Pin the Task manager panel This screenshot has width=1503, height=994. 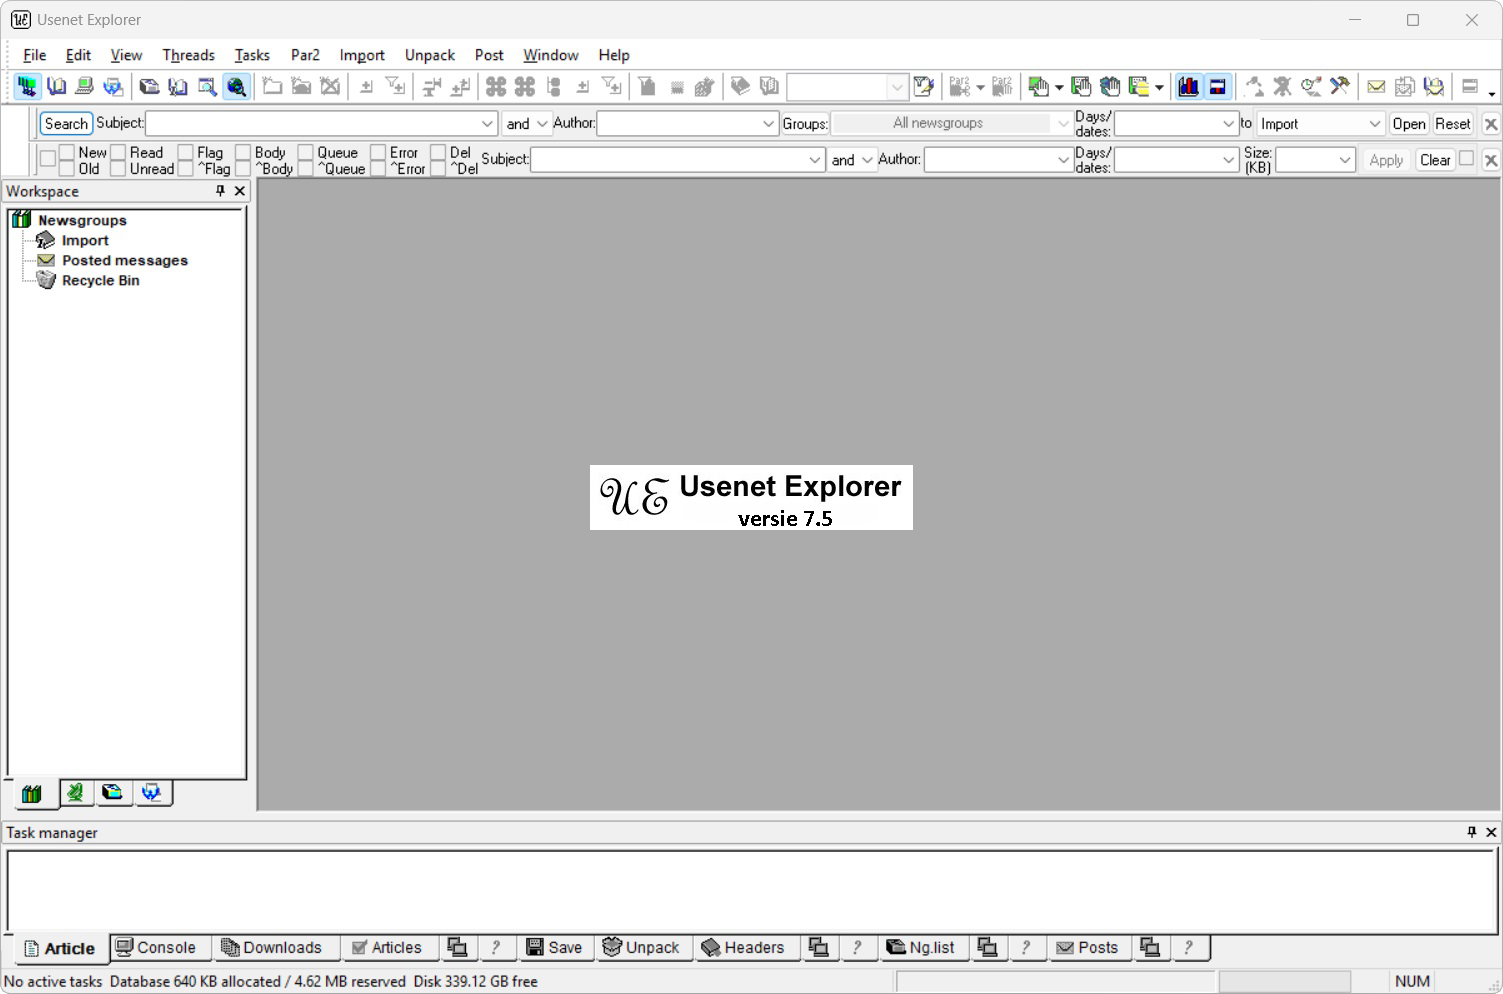point(1471,832)
